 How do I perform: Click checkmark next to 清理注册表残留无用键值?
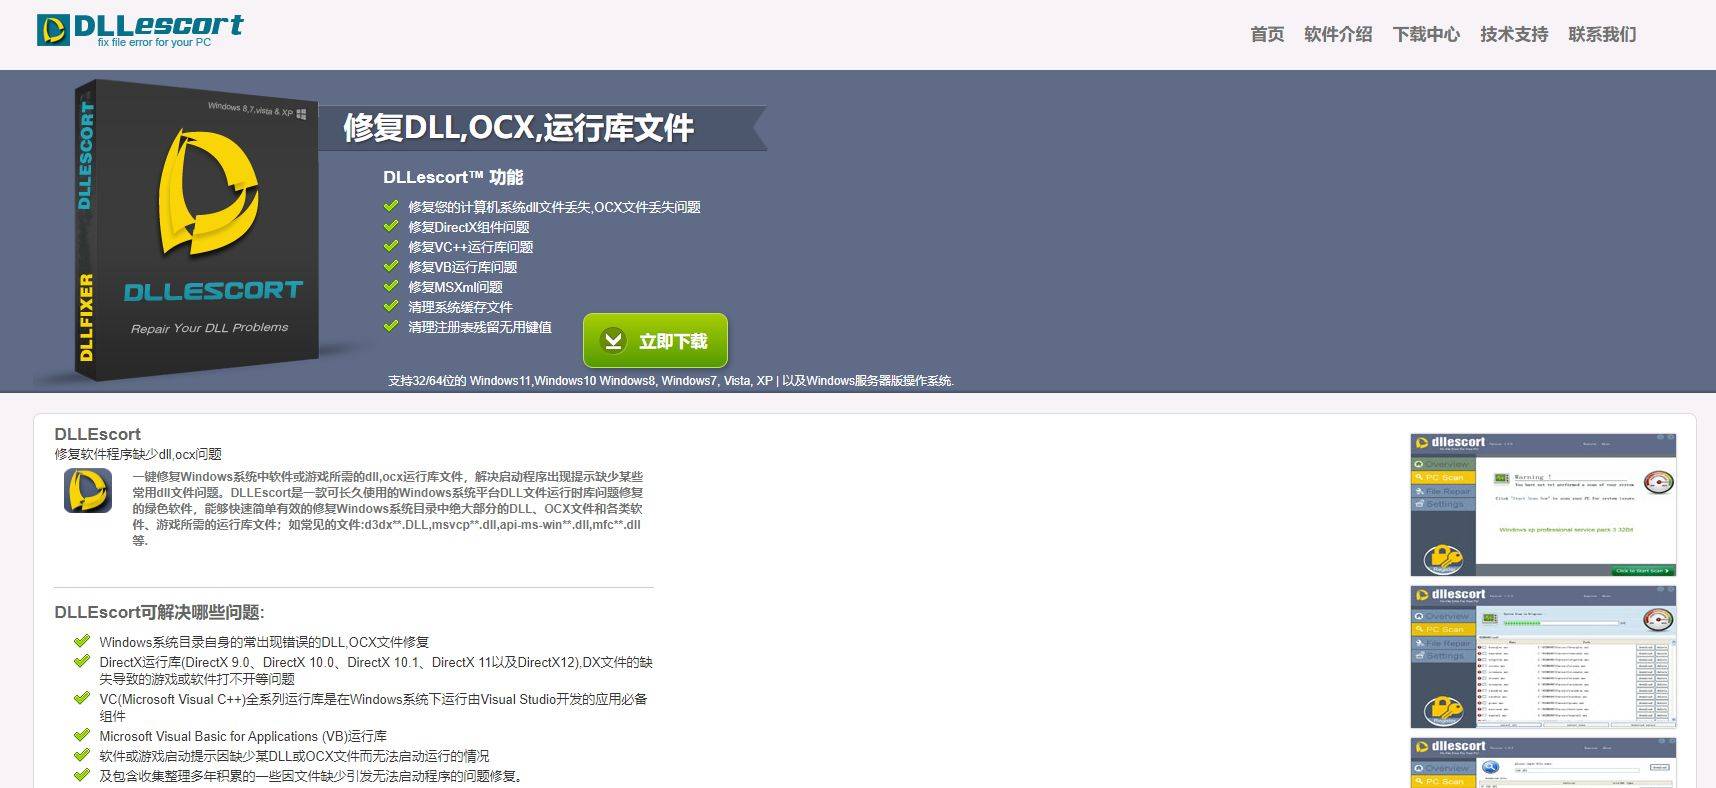[x=391, y=326]
